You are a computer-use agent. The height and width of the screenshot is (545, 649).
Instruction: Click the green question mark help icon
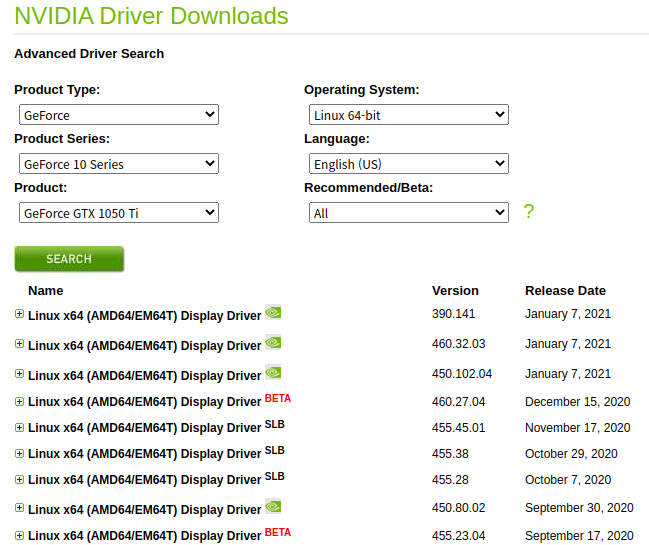point(529,211)
